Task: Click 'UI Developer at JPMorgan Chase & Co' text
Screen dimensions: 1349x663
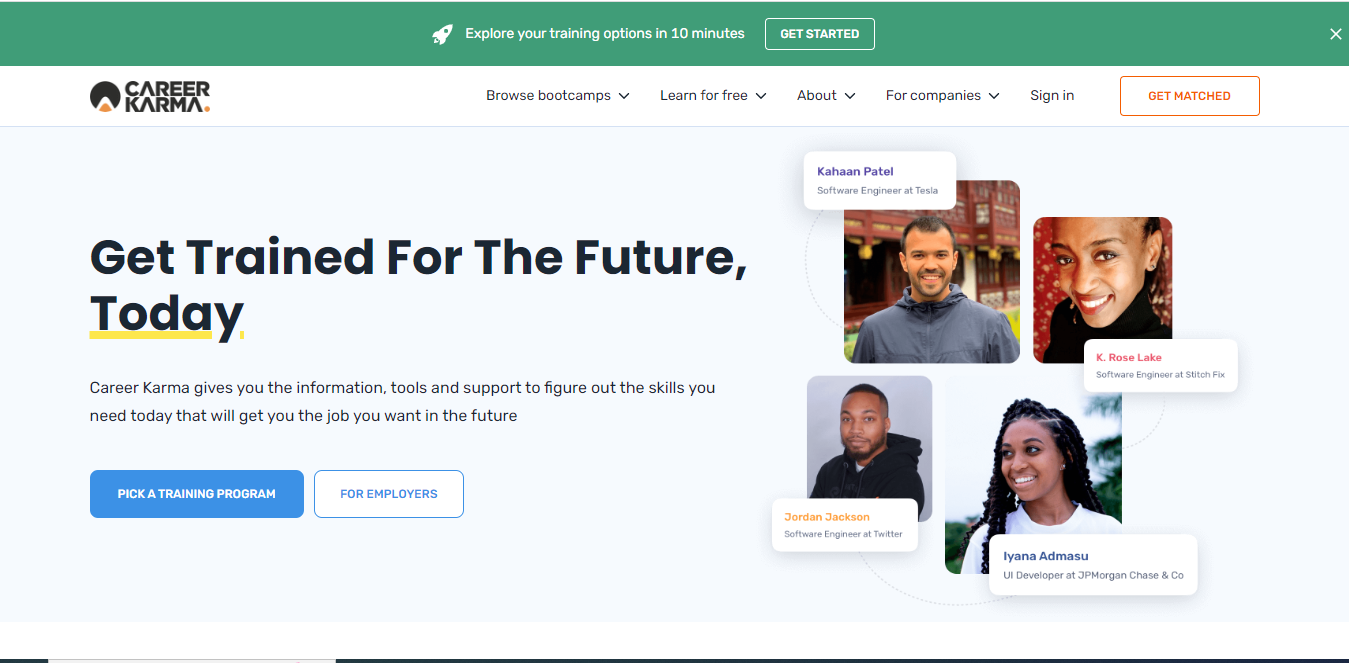Action: pos(1093,576)
